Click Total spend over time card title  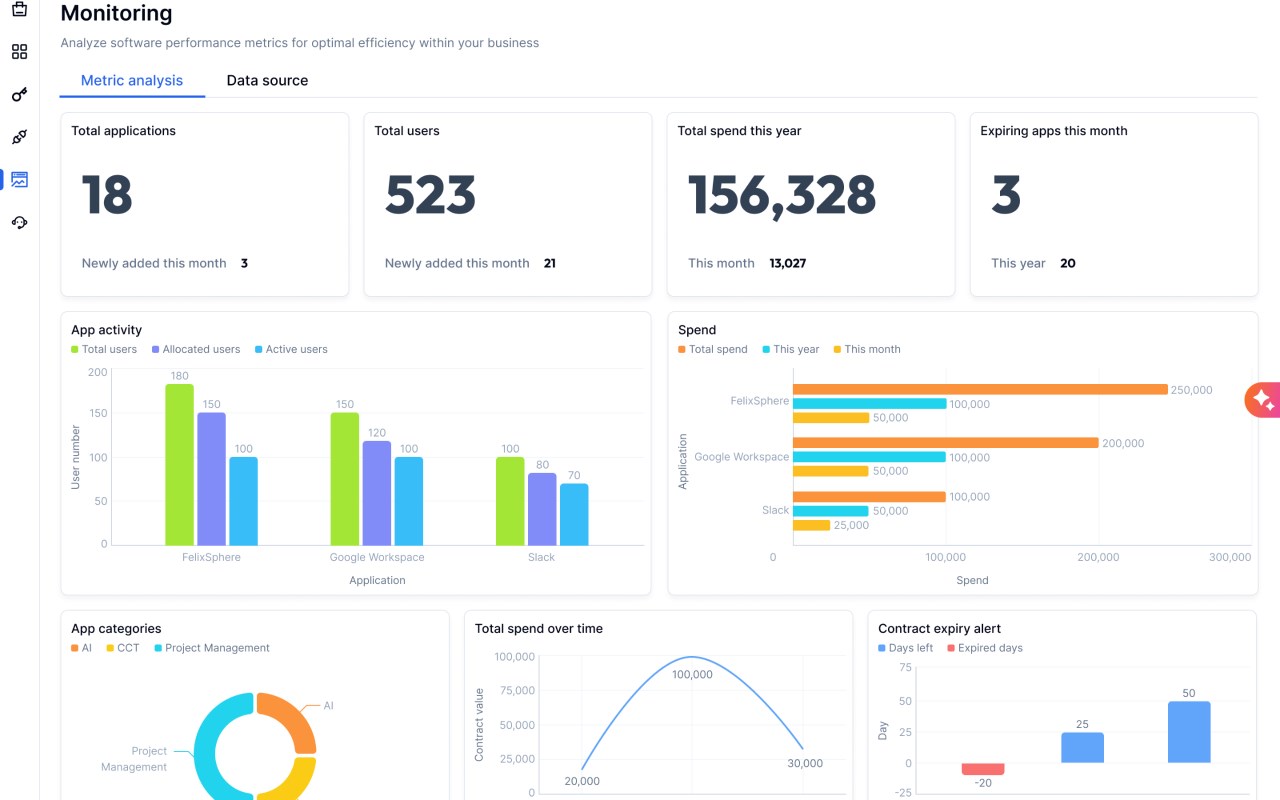(x=539, y=629)
